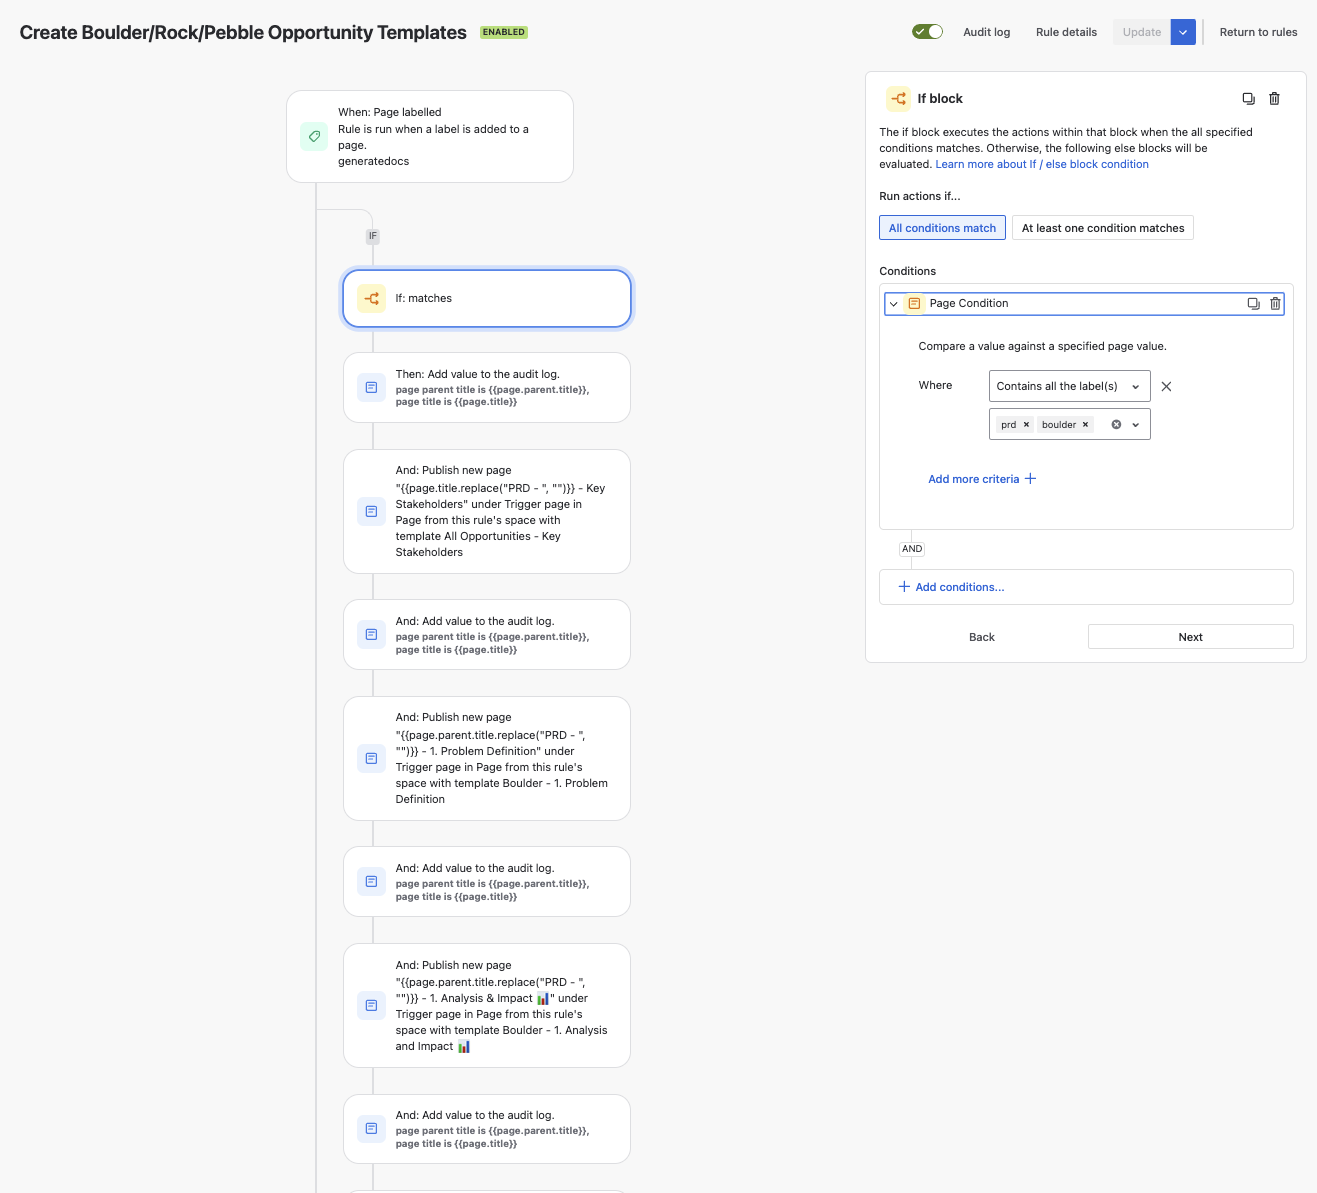Select All conditions match
Screen dimensions: 1317x1193
942,228
